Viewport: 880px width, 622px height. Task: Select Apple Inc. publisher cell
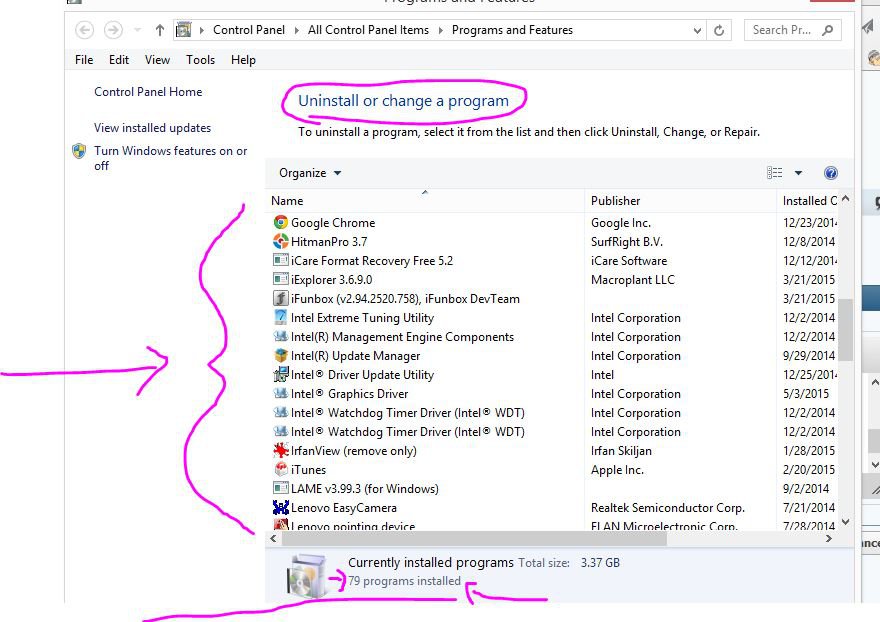pyautogui.click(x=617, y=470)
